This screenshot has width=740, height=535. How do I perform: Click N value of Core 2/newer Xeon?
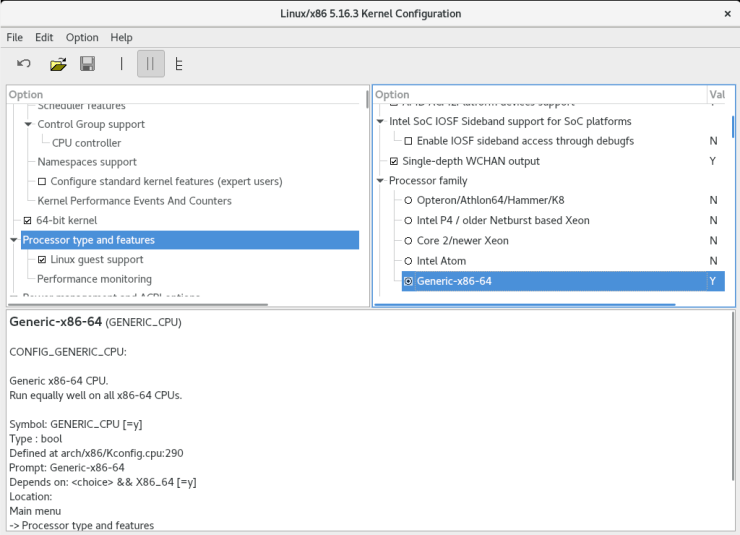tap(713, 241)
